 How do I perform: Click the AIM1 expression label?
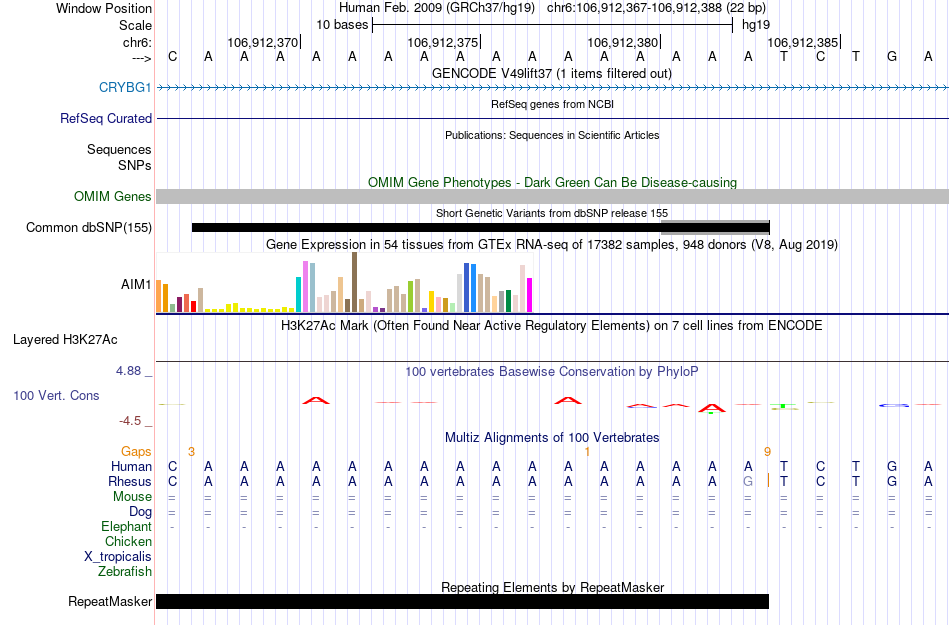[x=136, y=284]
